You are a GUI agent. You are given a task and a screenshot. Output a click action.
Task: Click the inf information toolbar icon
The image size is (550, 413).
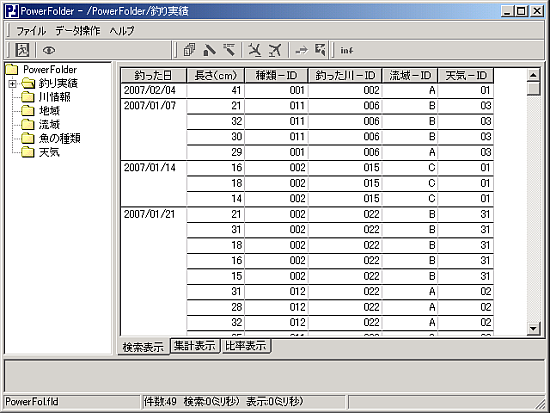pos(347,51)
